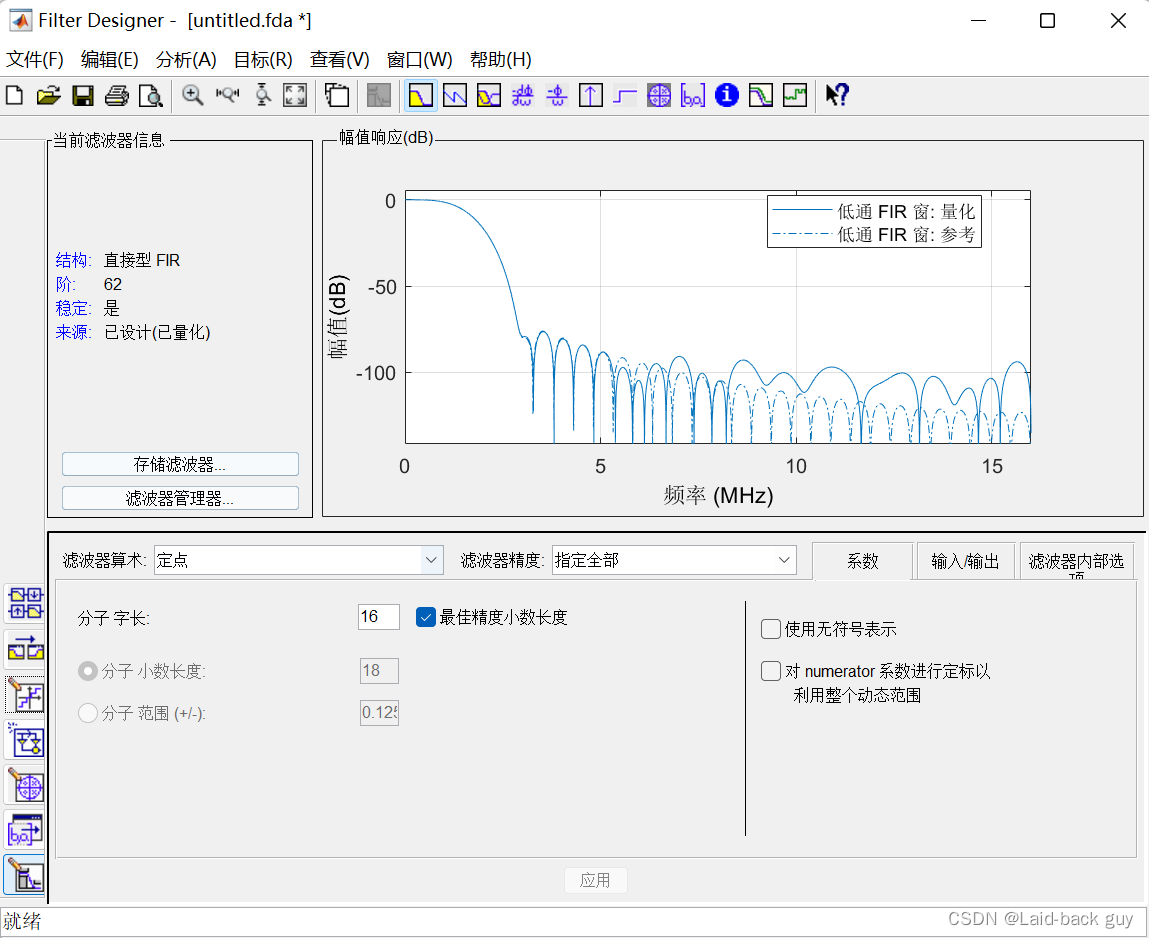The height and width of the screenshot is (938, 1149).
Task: Open filter information with the blue i icon
Action: click(726, 95)
